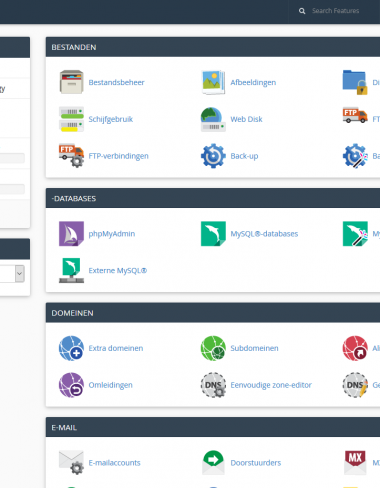Click the phpMyAdmin sailboat icon
The height and width of the screenshot is (488, 380).
[x=71, y=234]
